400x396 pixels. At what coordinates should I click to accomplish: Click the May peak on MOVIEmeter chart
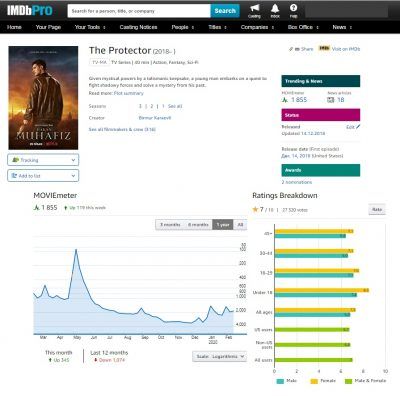(76, 249)
